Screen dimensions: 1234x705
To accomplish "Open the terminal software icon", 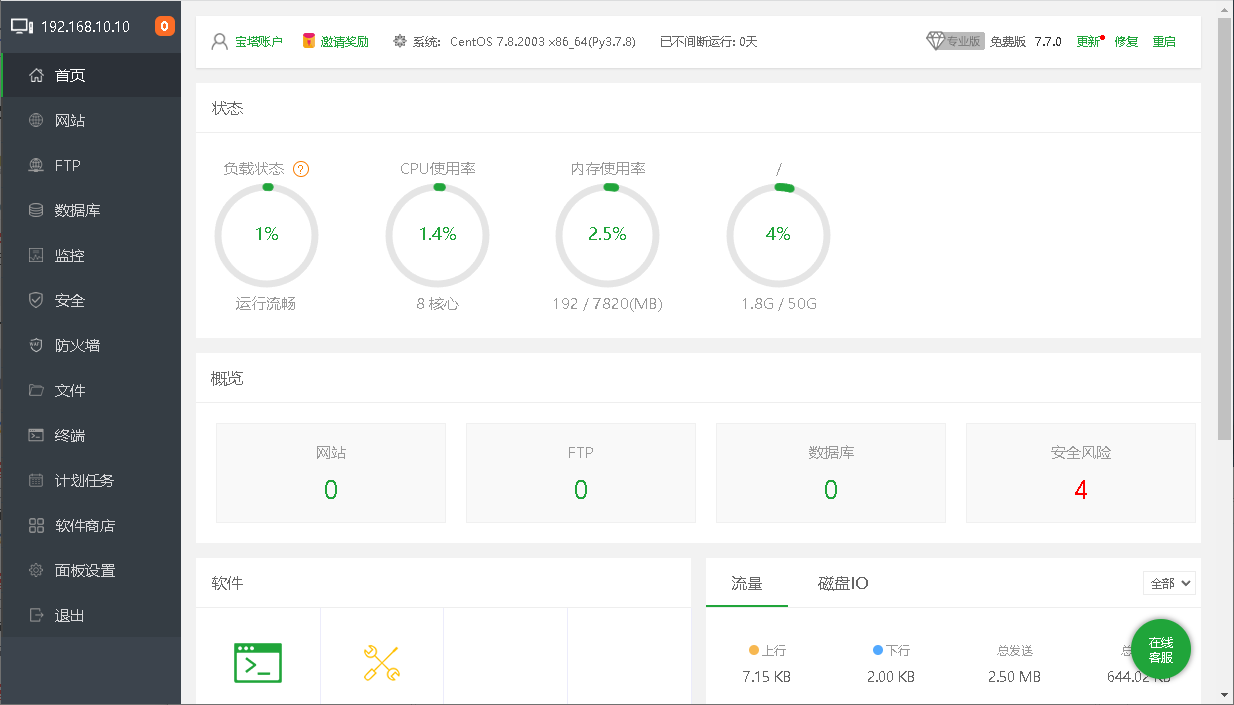I will [x=257, y=662].
